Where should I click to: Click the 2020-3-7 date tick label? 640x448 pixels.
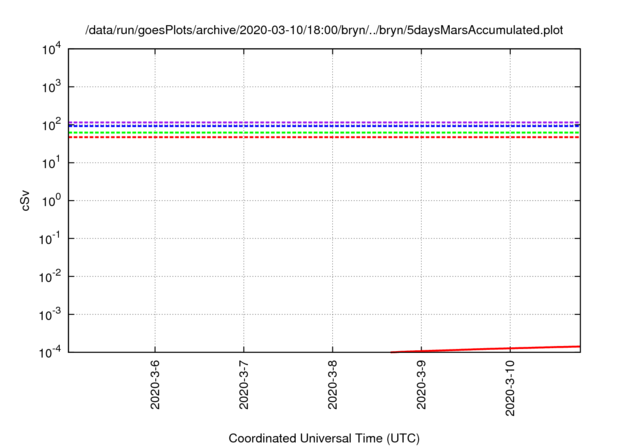[x=244, y=385]
